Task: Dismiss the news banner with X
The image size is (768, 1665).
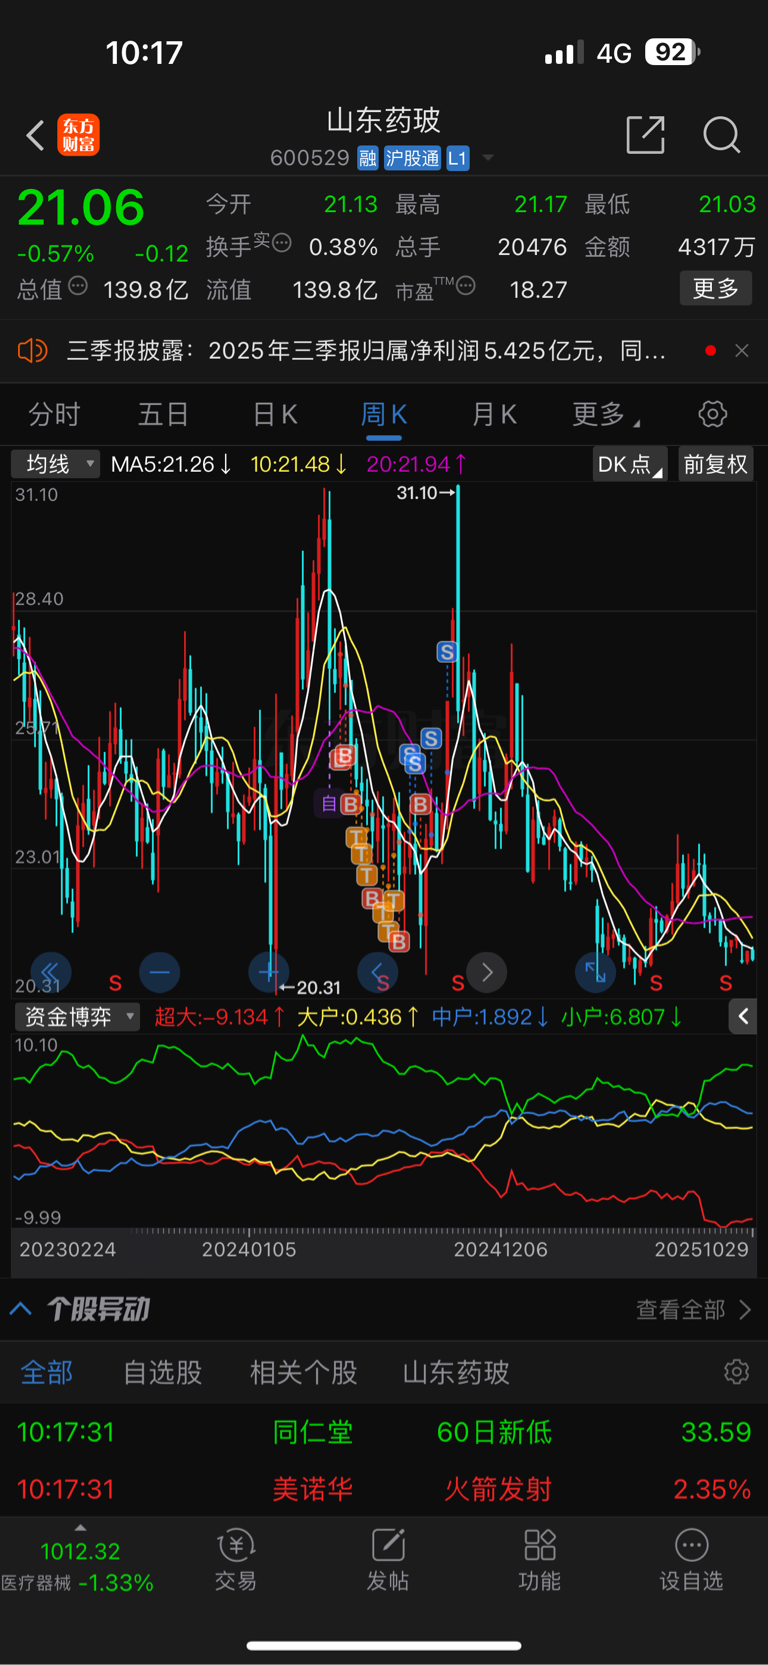Action: [742, 351]
